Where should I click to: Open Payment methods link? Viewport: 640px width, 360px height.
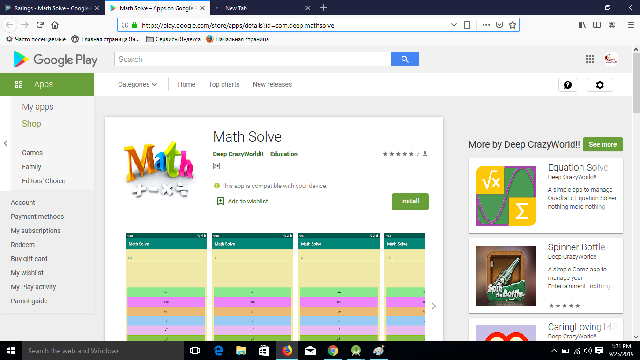[37, 216]
